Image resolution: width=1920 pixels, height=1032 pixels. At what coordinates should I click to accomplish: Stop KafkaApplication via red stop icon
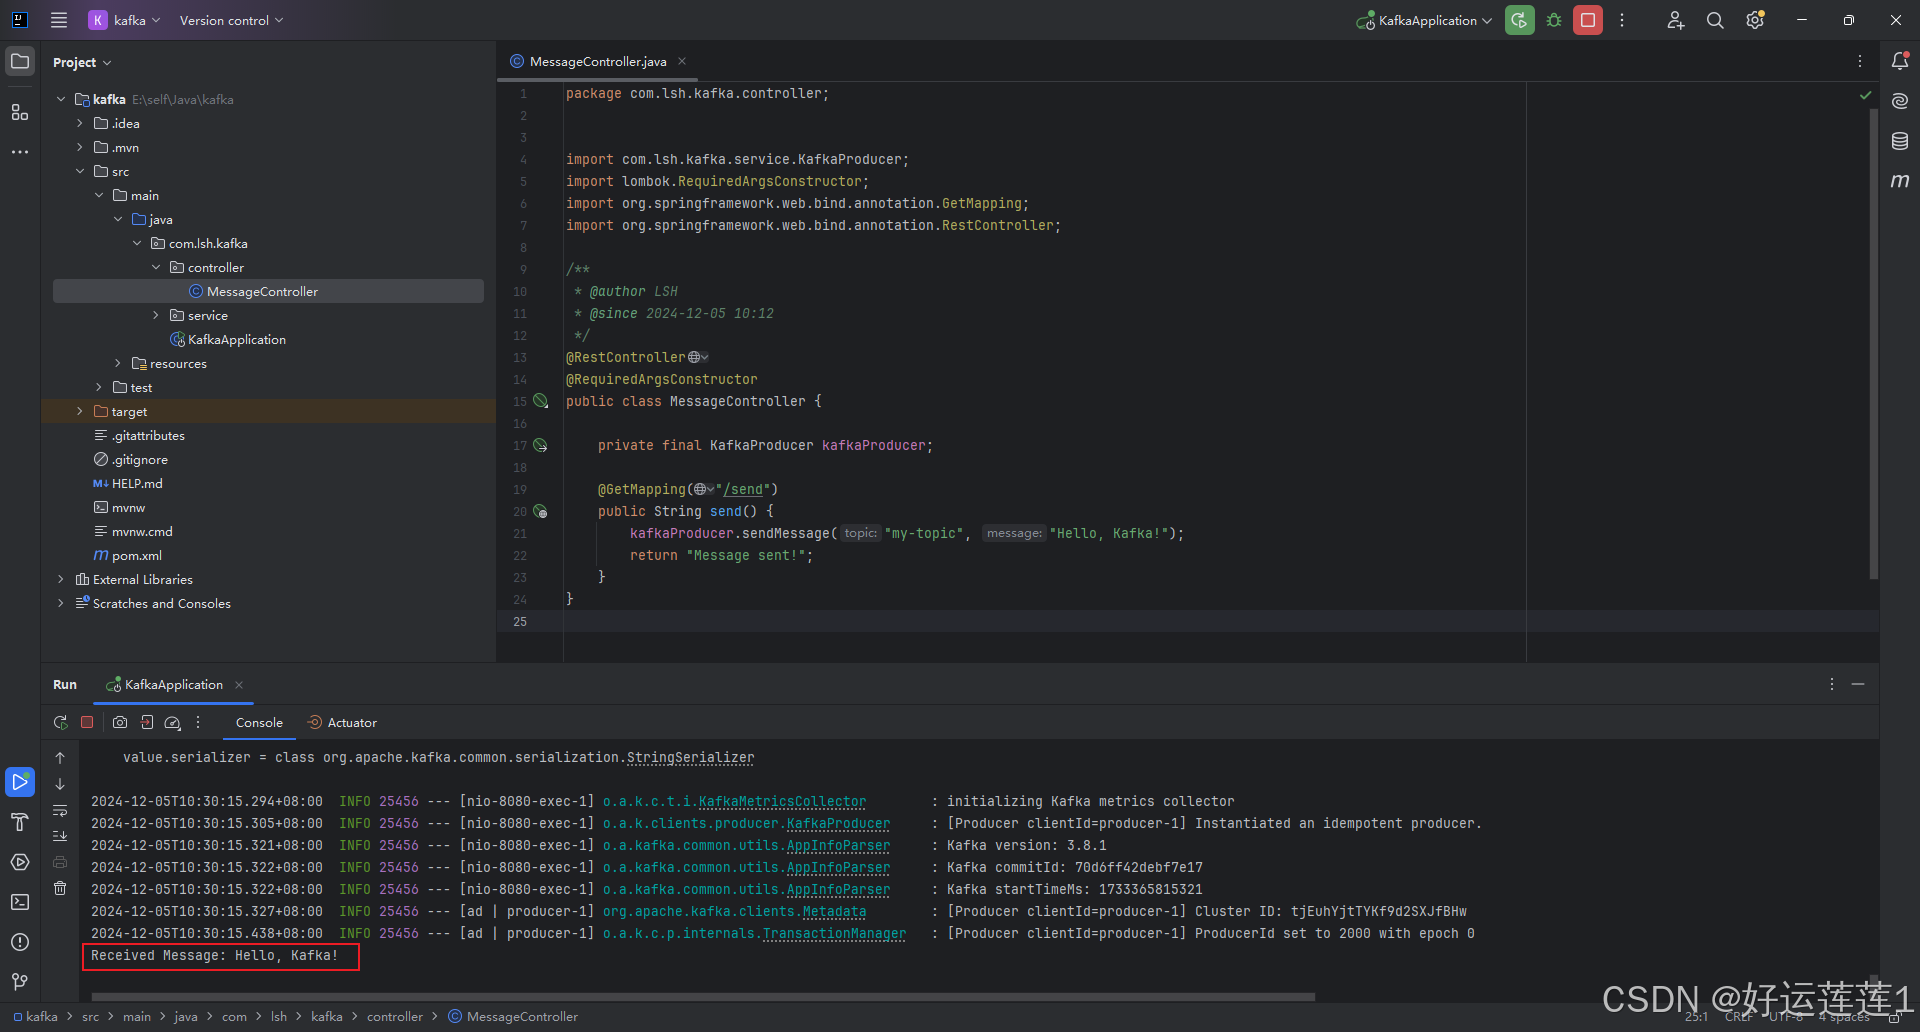tap(1587, 20)
